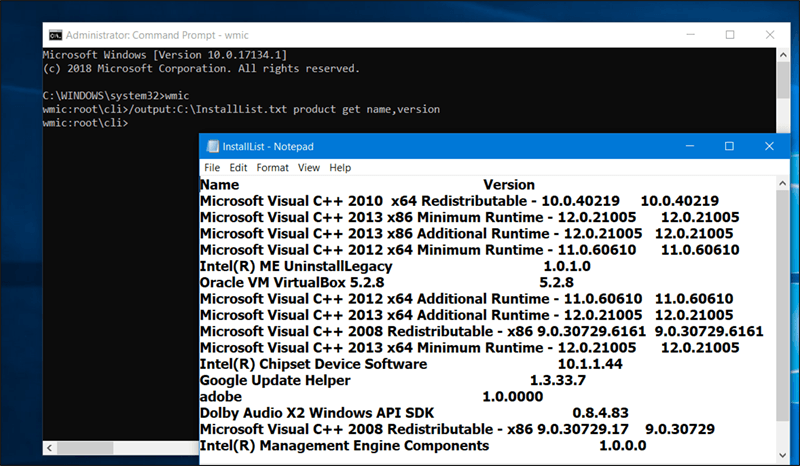Click the 'Name' column header text
Screen dimensions: 800x466
tap(219, 185)
